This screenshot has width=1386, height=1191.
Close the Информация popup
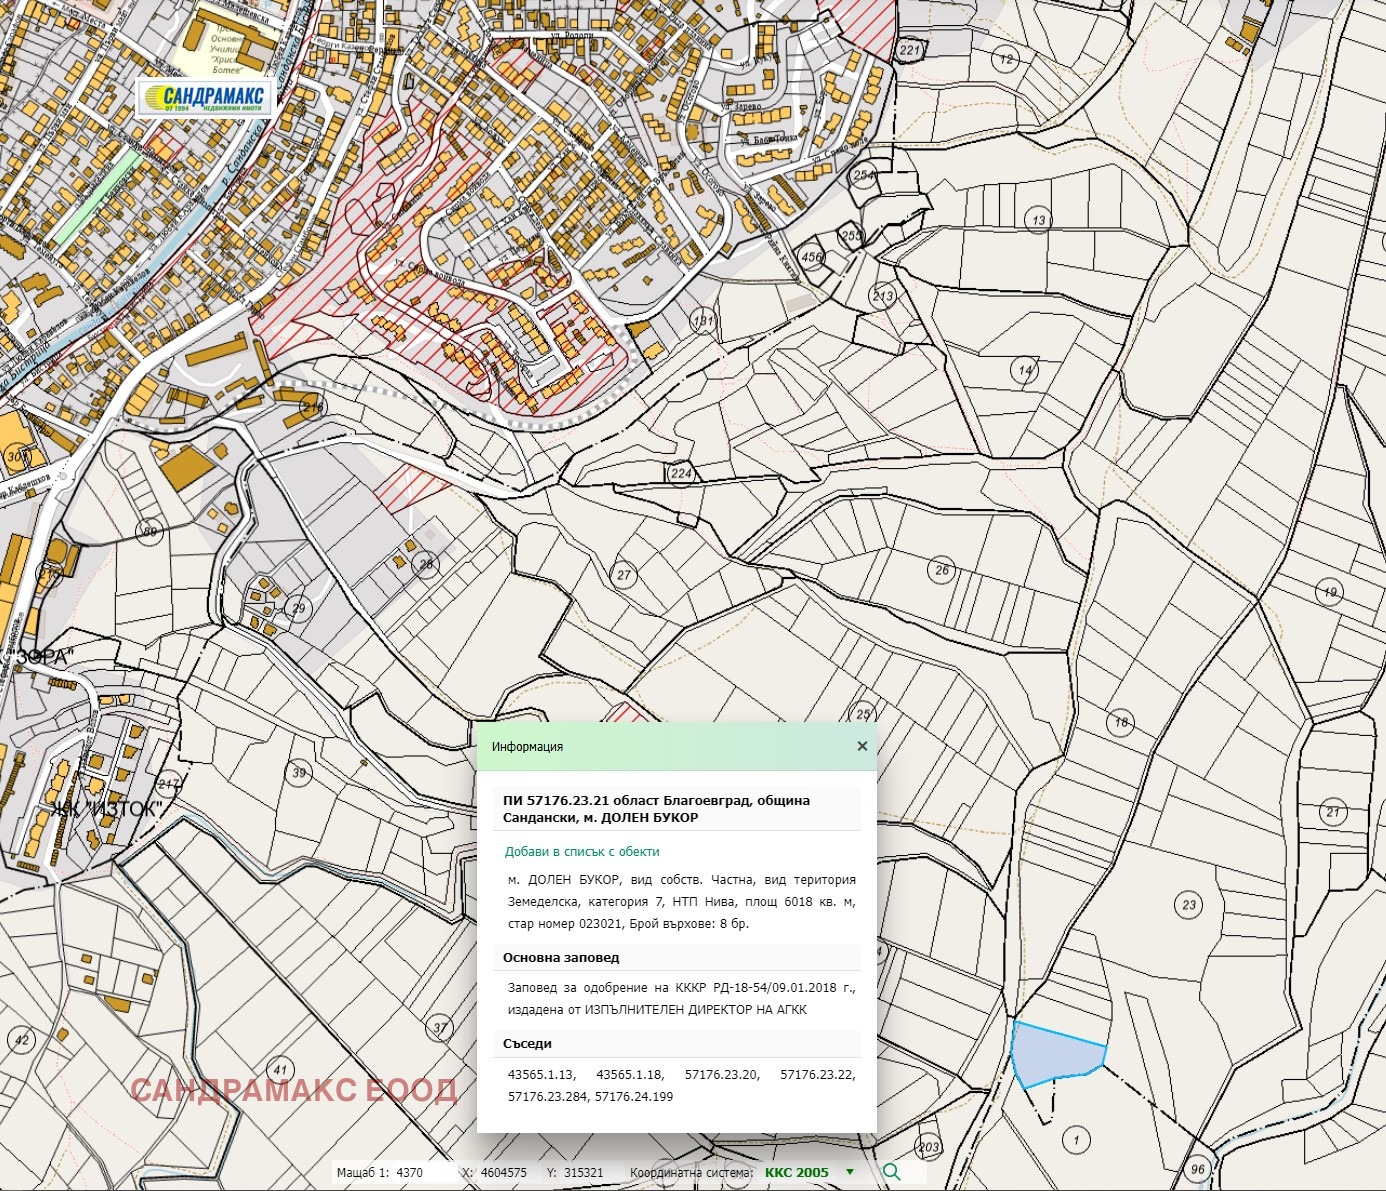coord(862,746)
